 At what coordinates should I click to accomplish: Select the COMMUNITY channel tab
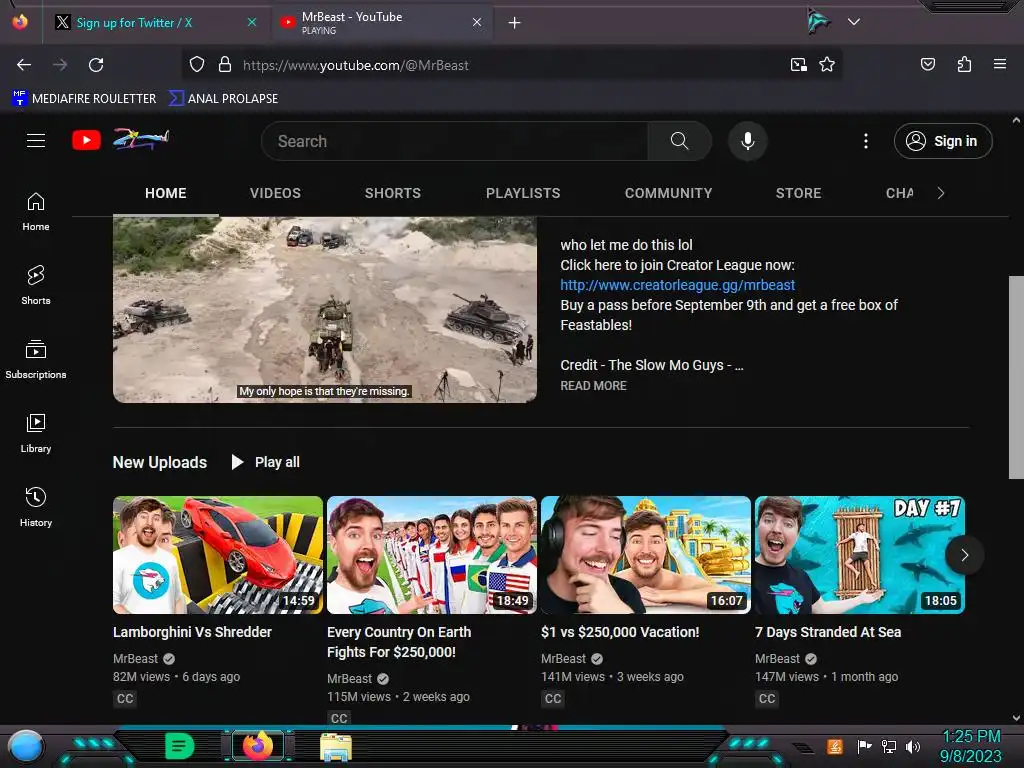668,193
